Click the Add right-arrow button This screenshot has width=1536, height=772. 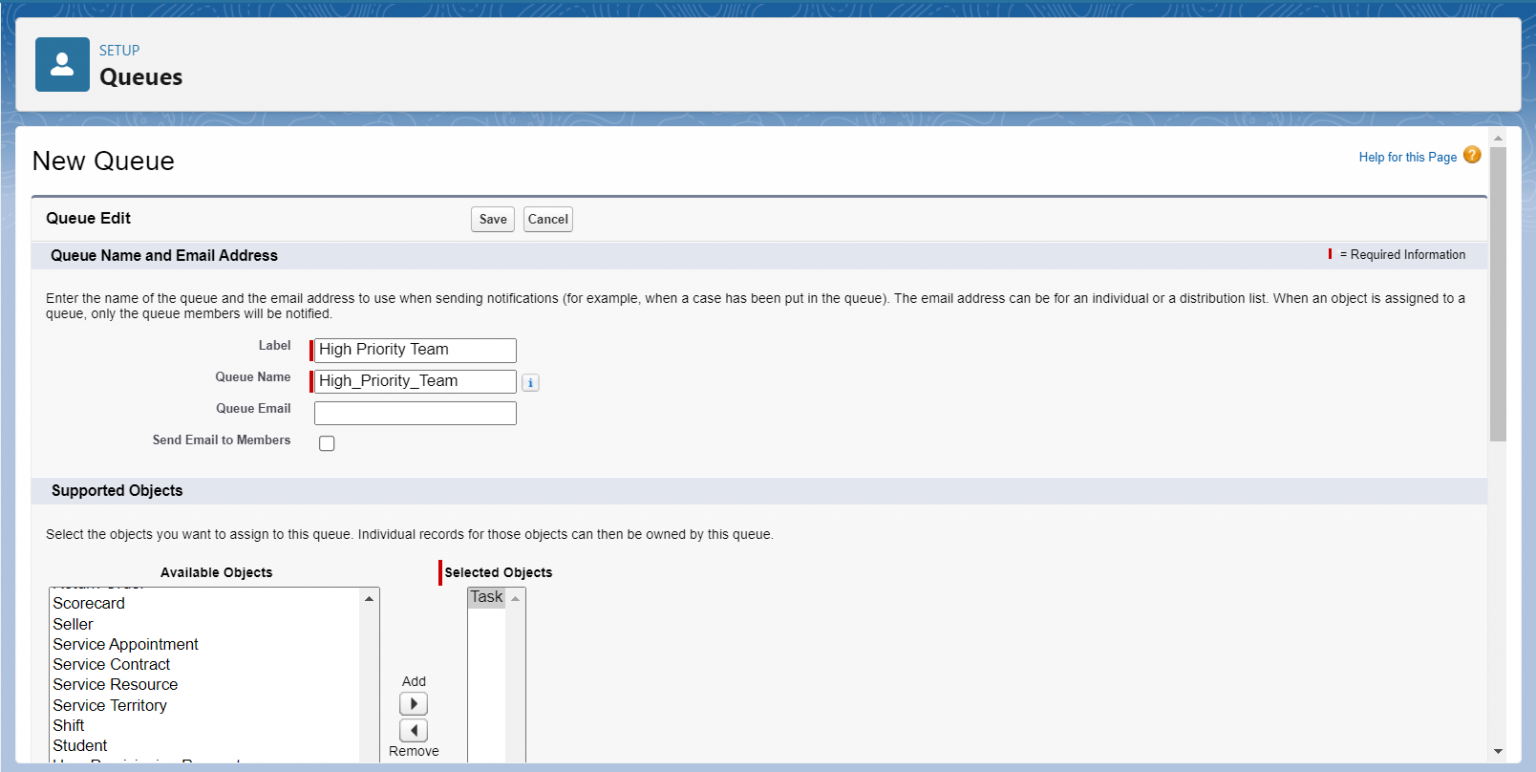pyautogui.click(x=413, y=703)
